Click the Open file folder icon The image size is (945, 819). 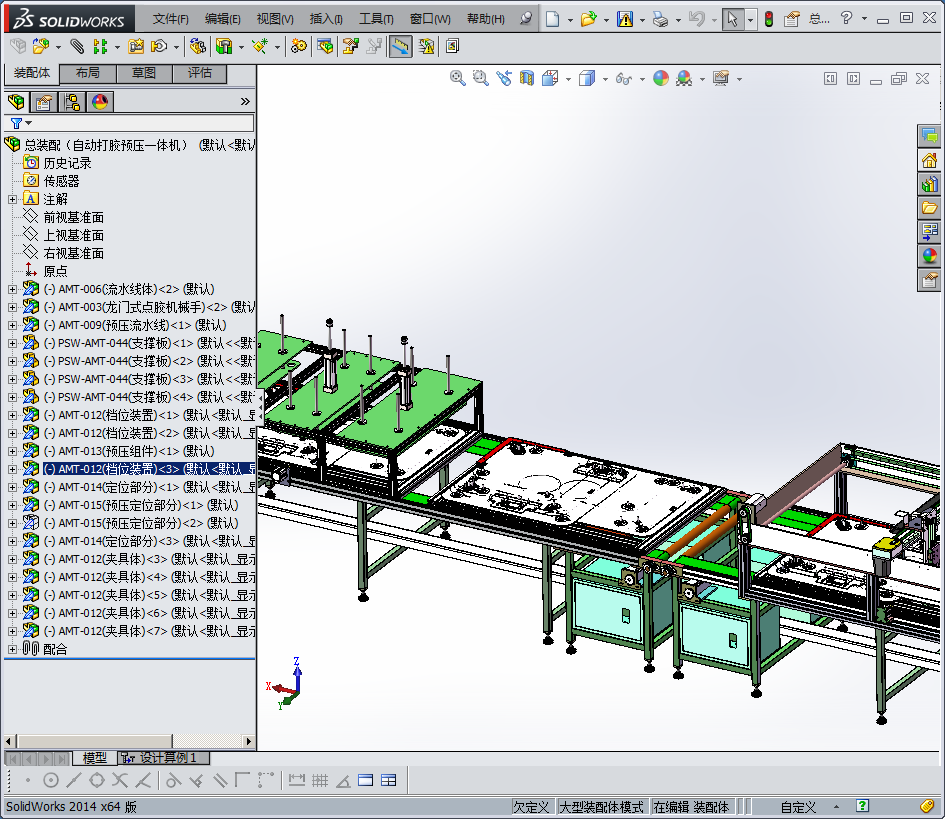point(588,19)
